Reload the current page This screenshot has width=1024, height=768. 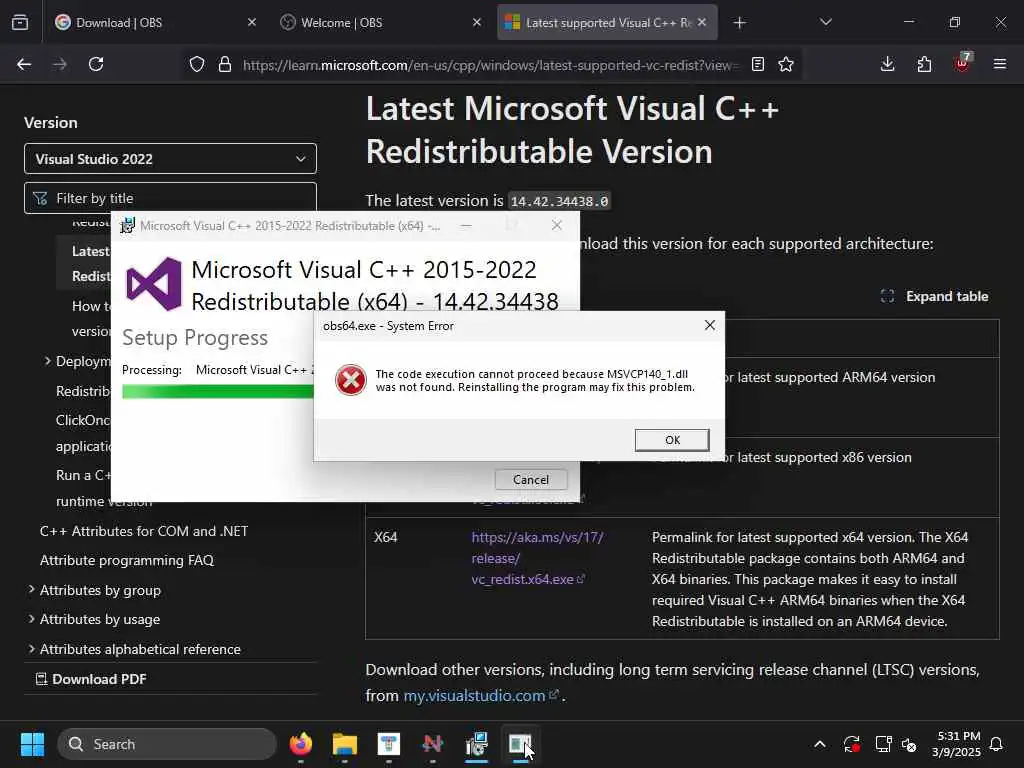pos(96,64)
